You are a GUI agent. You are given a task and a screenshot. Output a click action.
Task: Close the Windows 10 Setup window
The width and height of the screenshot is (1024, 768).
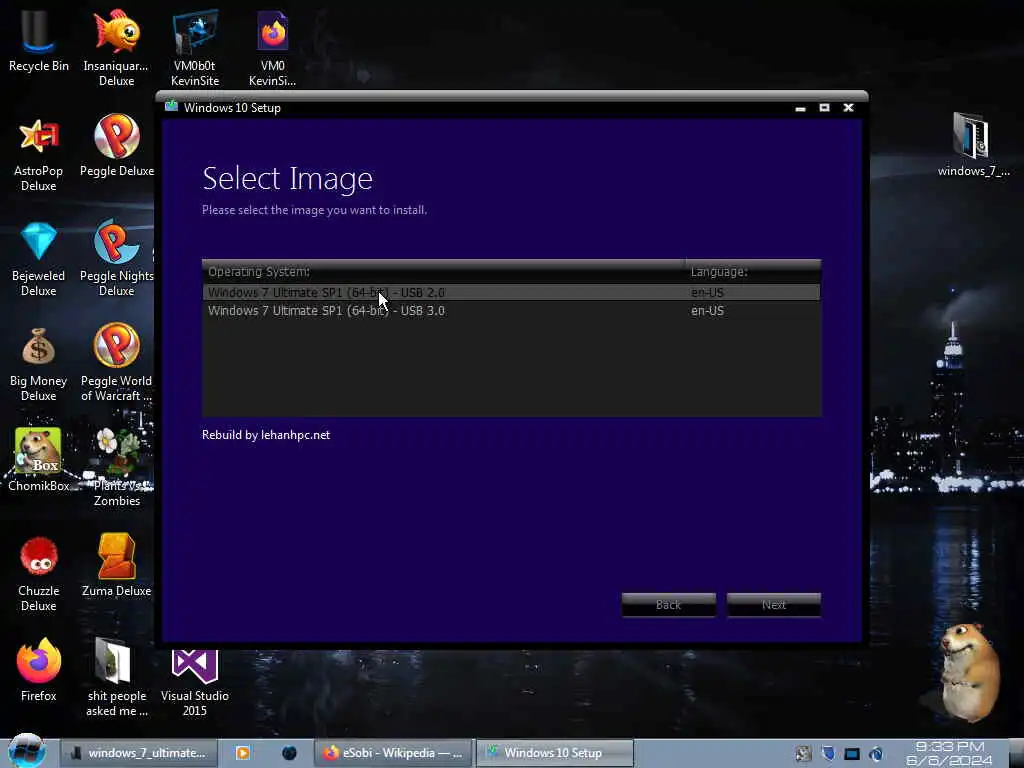coord(848,108)
